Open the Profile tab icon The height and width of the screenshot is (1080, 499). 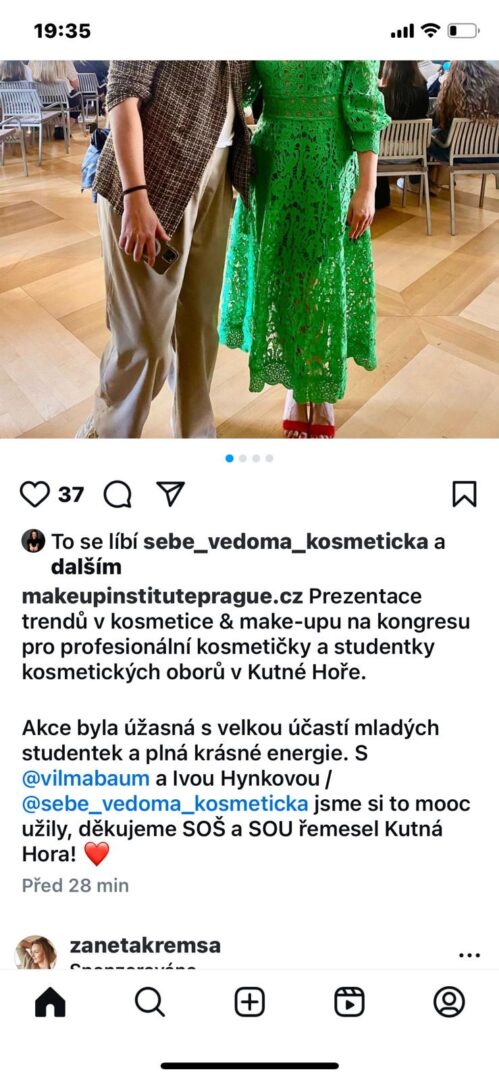point(449,1002)
